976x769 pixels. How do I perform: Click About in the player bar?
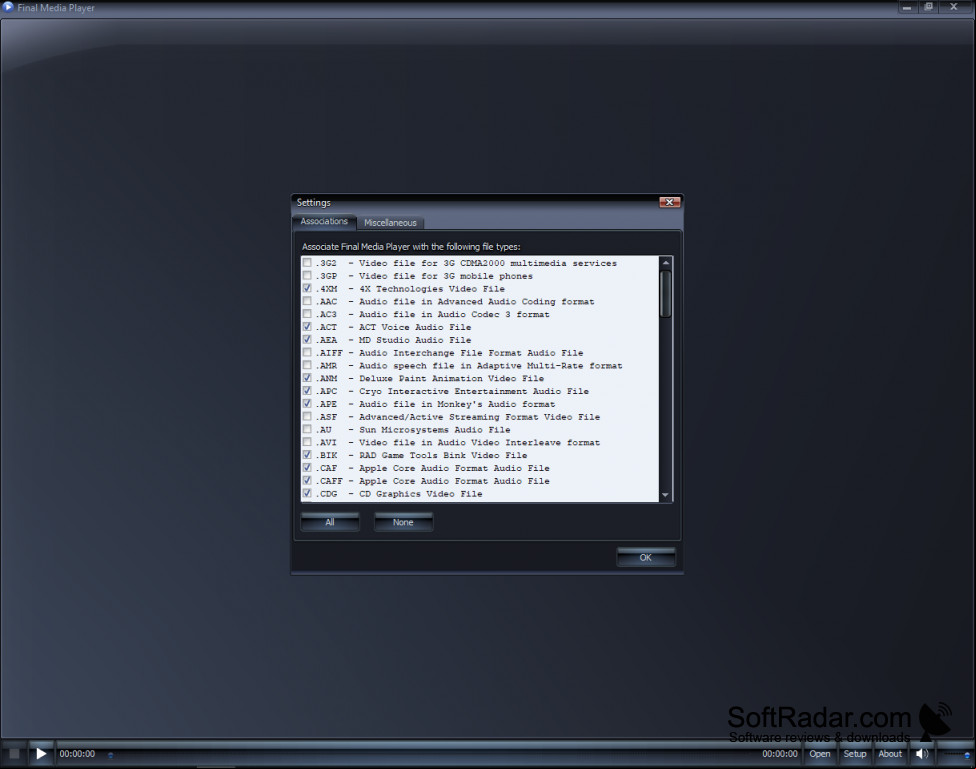(x=890, y=753)
